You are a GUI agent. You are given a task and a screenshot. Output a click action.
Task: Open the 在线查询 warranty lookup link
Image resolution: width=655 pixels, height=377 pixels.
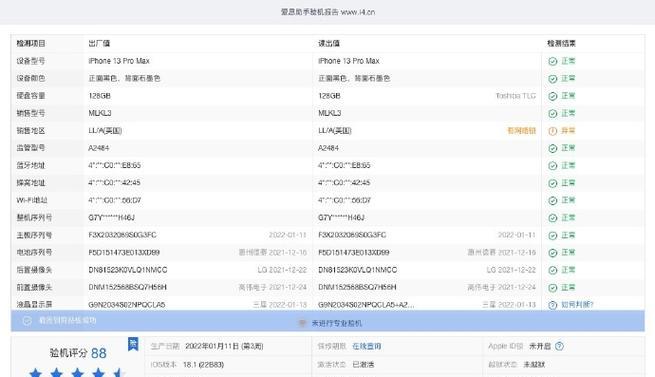click(x=366, y=346)
